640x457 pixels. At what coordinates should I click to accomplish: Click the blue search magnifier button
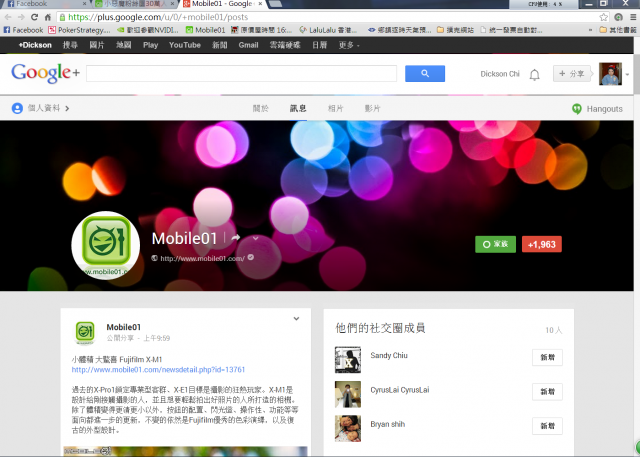pyautogui.click(x=425, y=73)
